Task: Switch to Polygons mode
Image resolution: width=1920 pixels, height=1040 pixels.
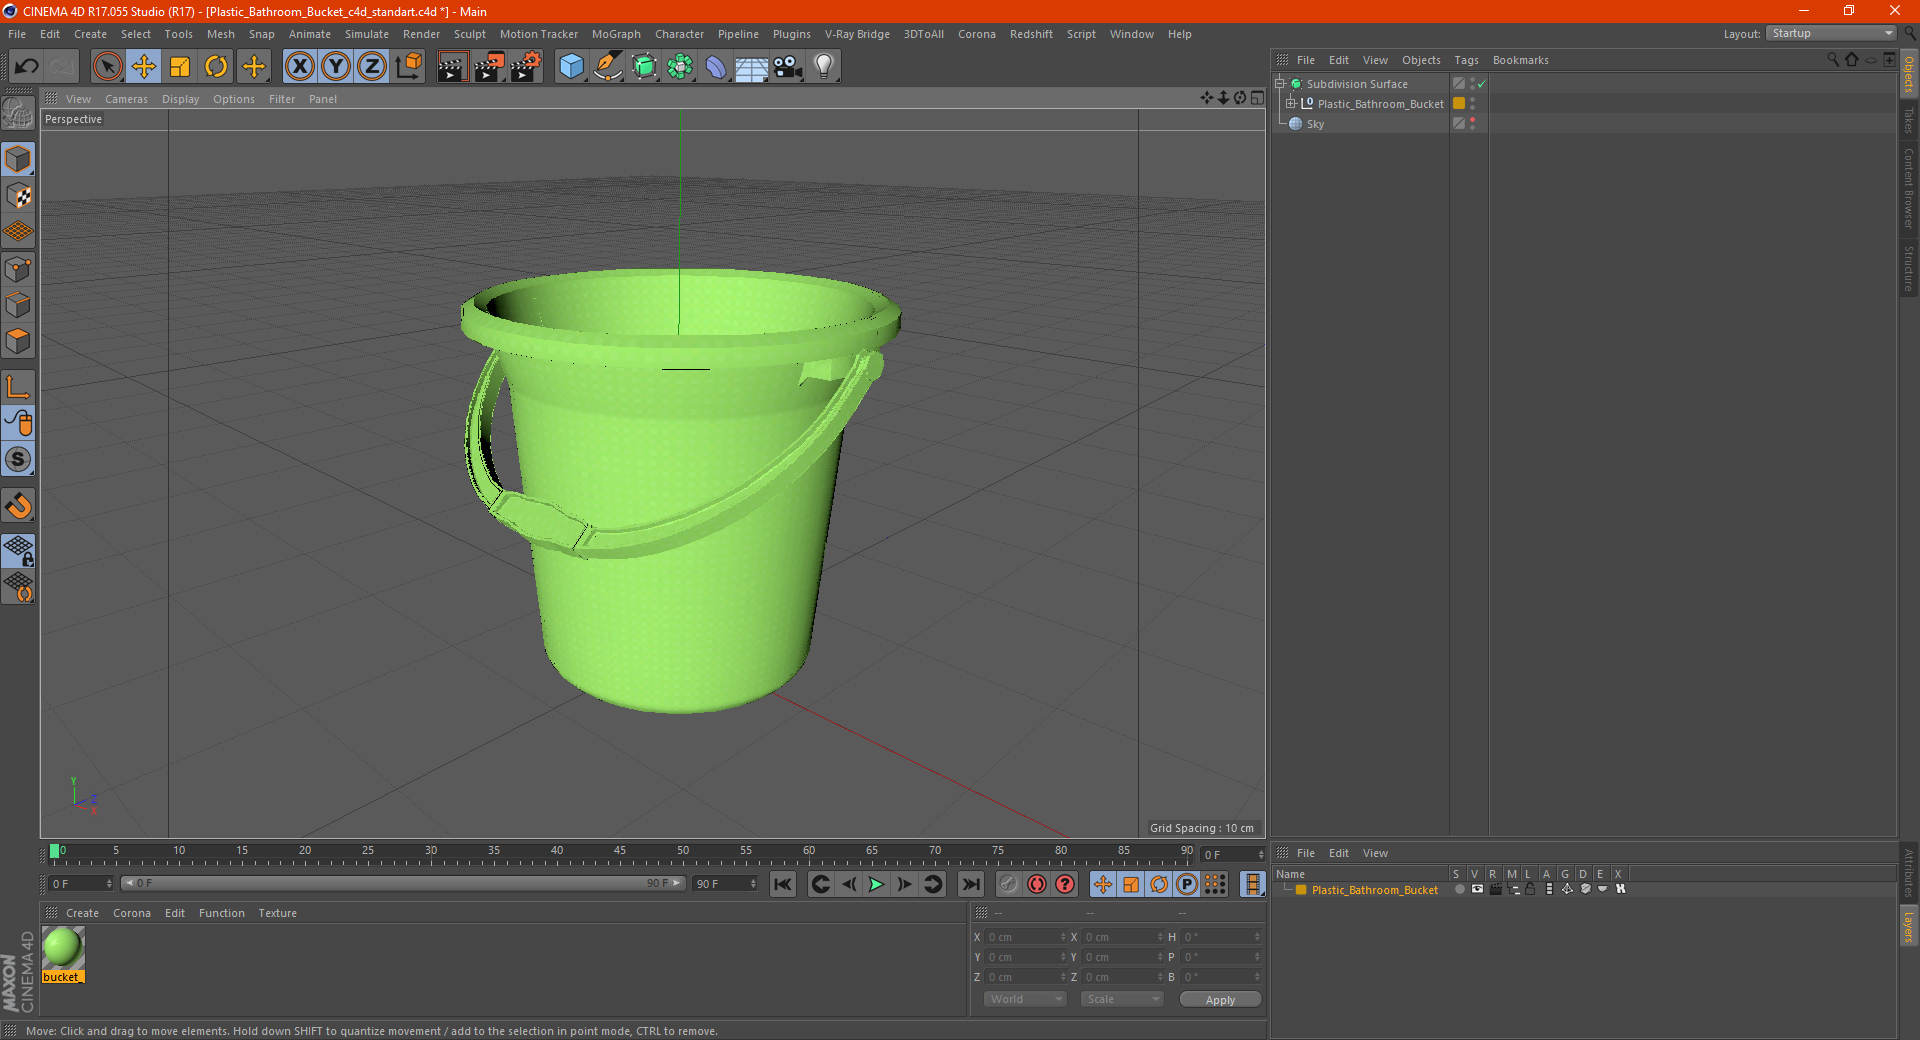Action: 18,341
